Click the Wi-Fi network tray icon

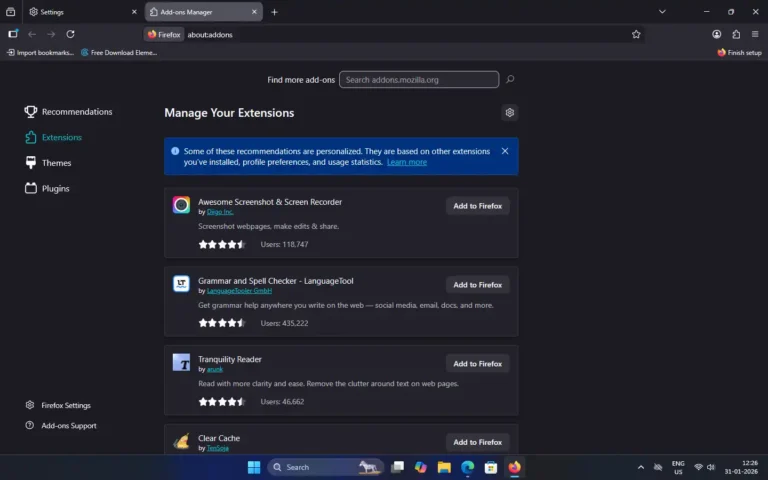click(699, 467)
